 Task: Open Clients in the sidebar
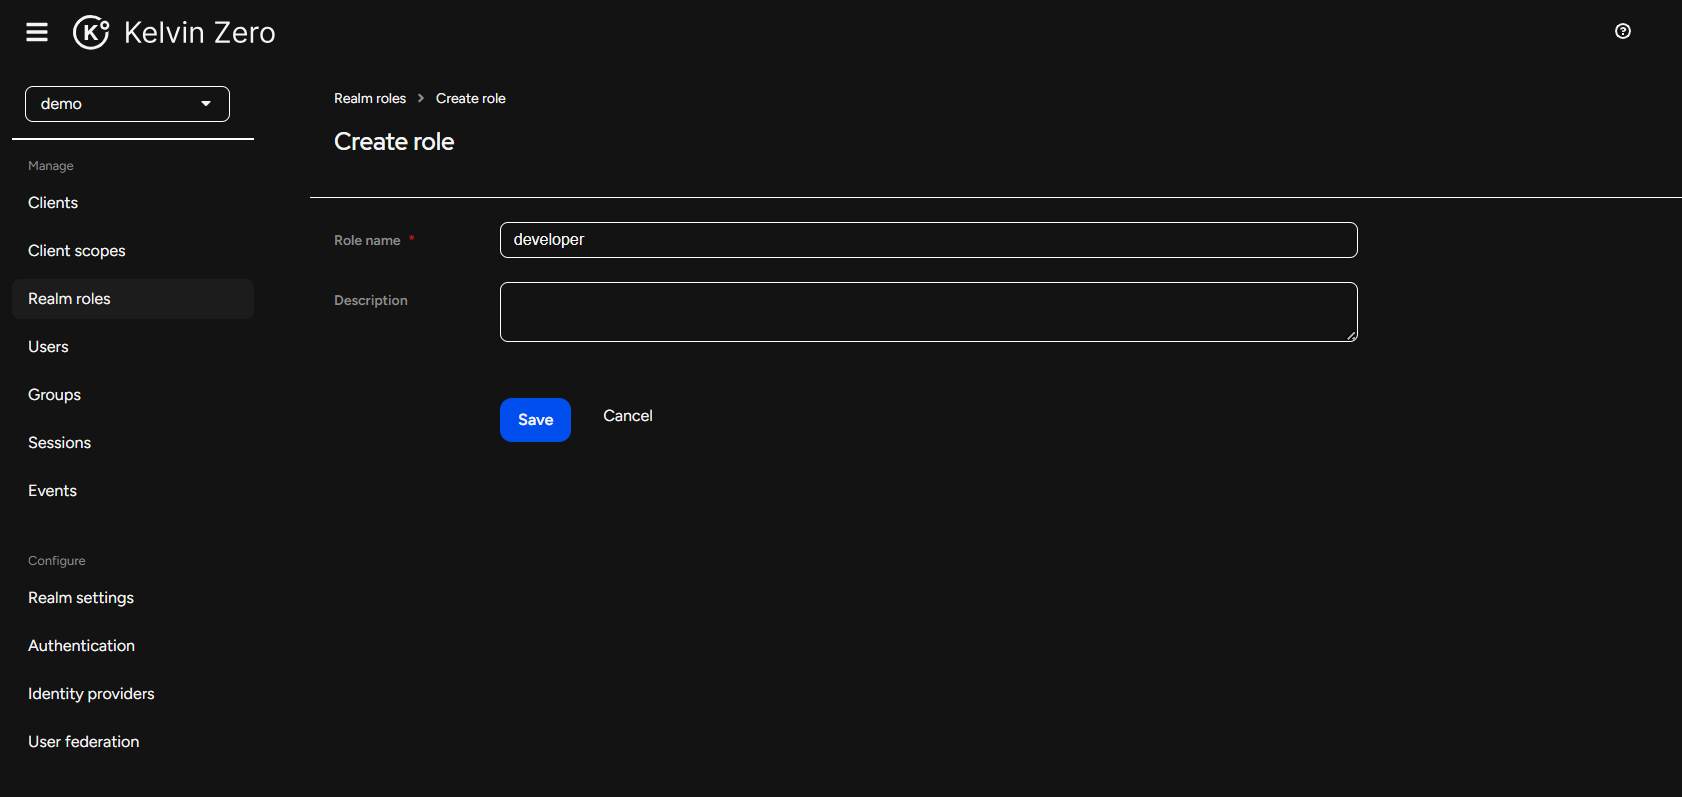(x=53, y=203)
